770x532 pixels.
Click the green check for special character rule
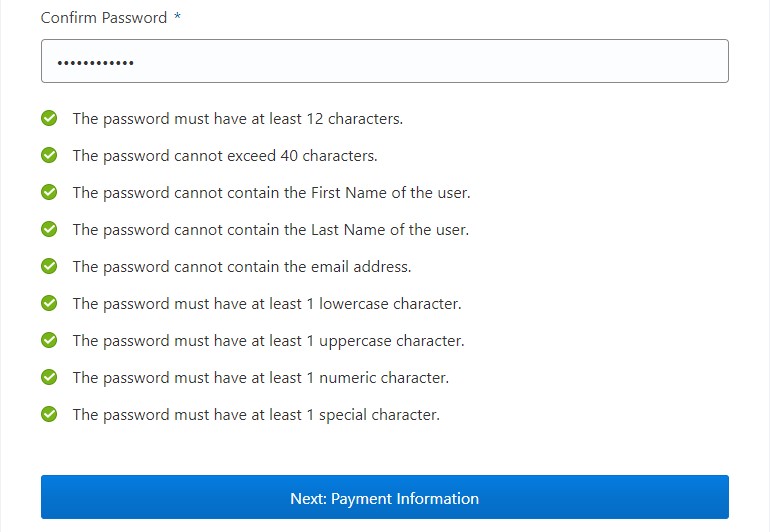pos(49,415)
